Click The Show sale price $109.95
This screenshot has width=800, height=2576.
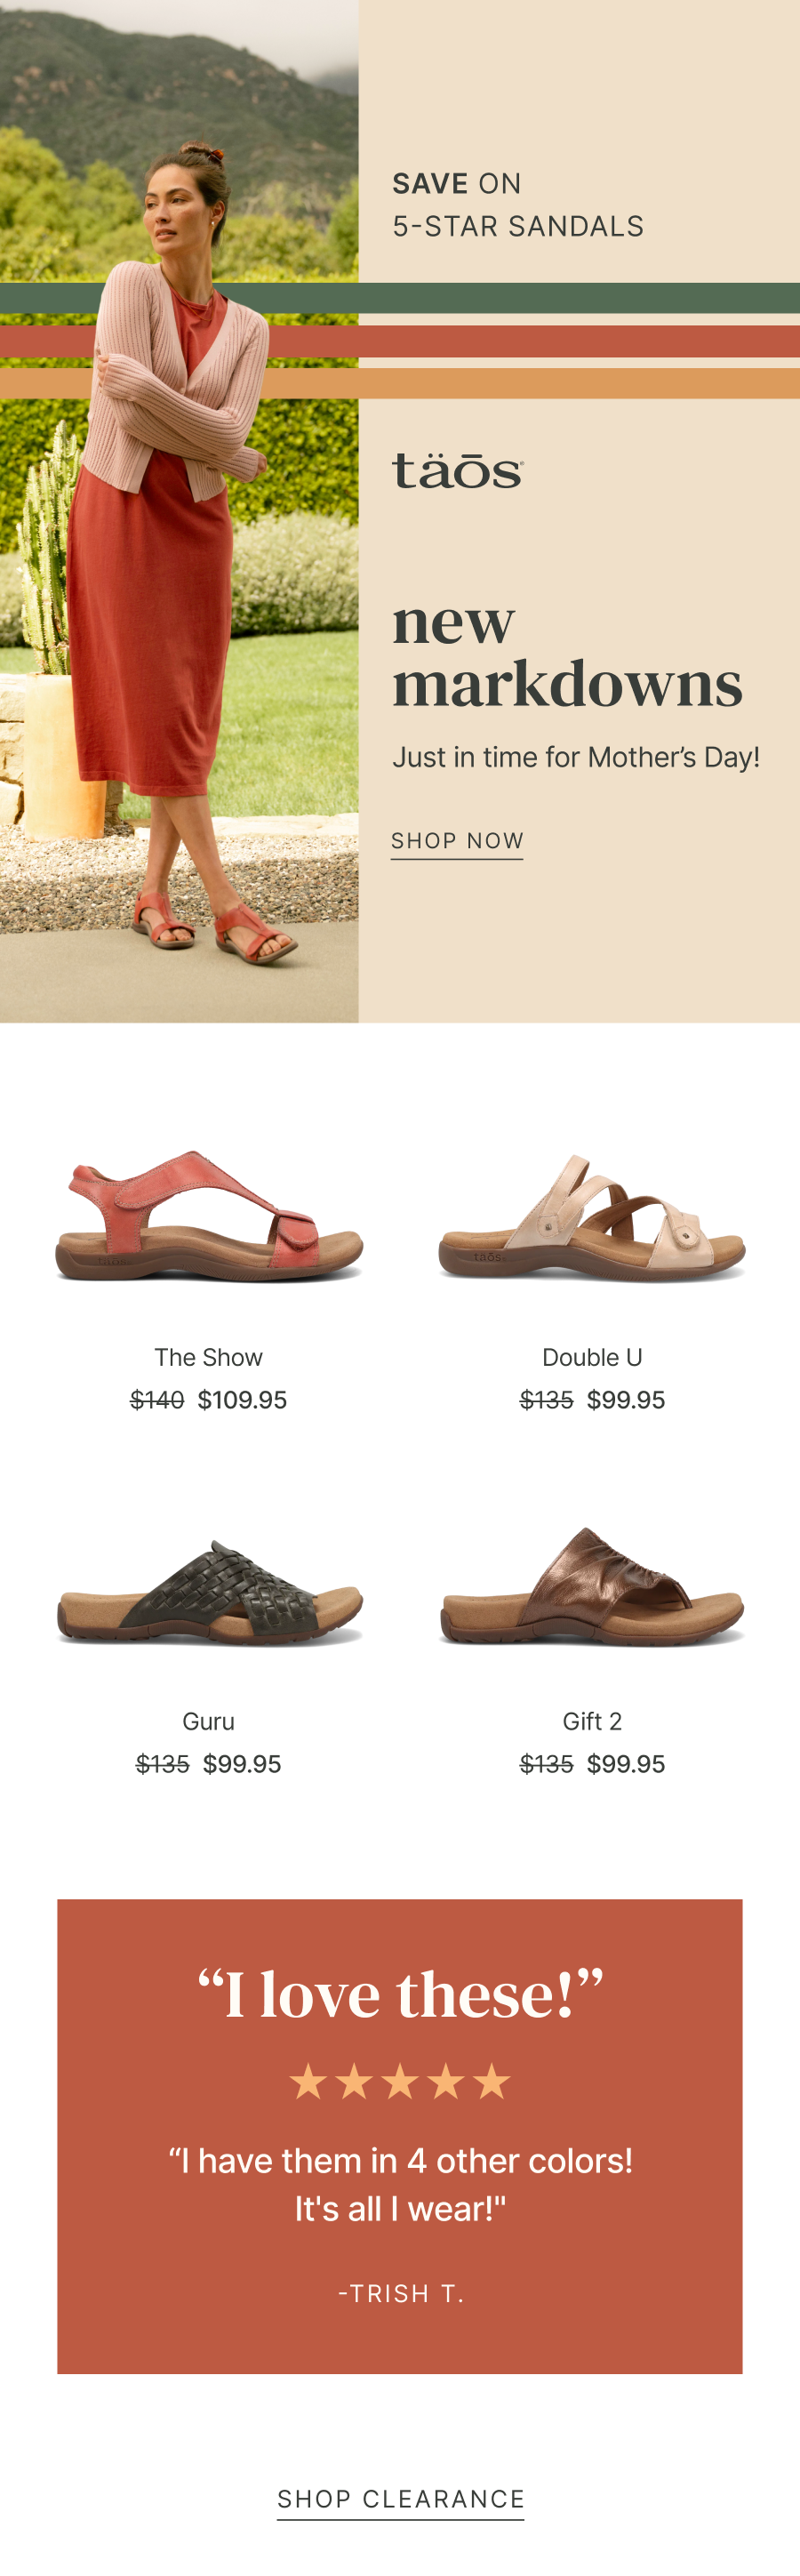[242, 1399]
